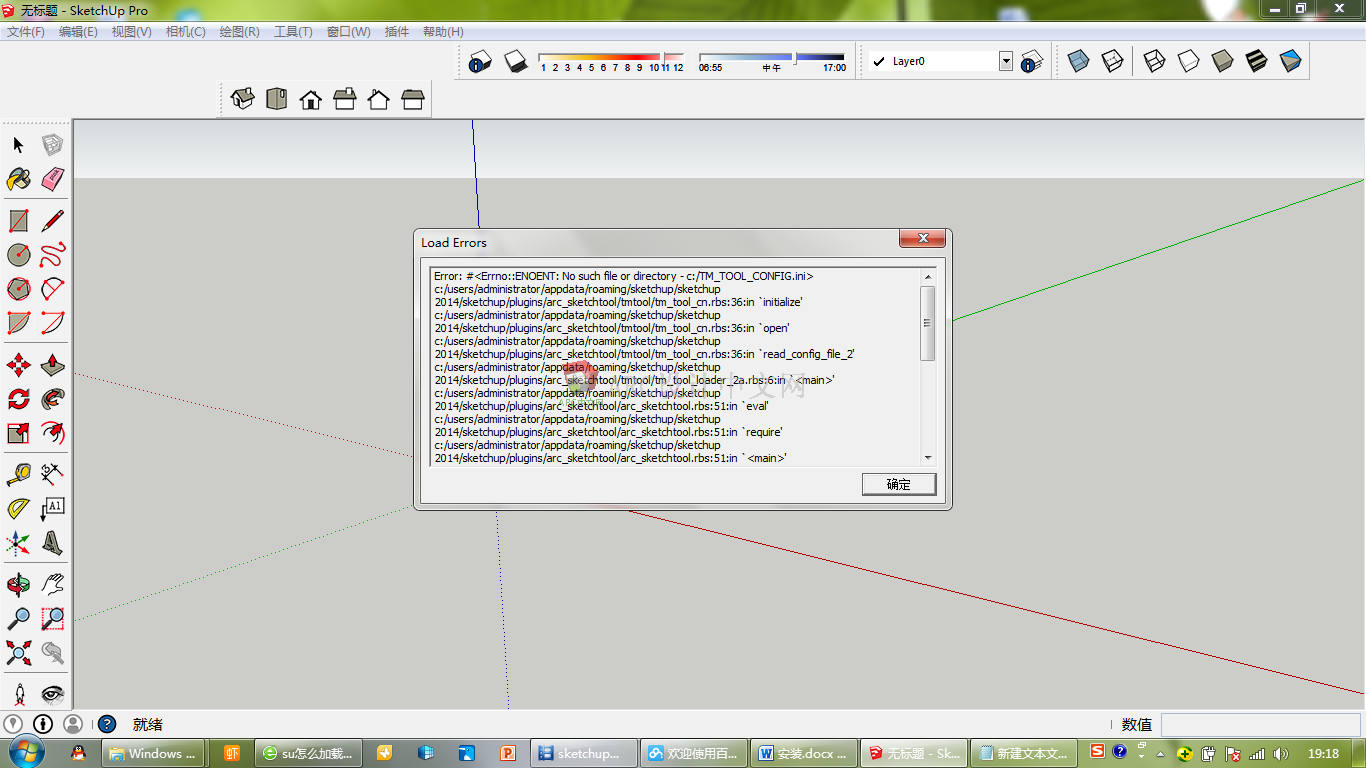Screen dimensions: 1366x768
Task: Click the geo-location status bar icon
Action: (x=12, y=724)
